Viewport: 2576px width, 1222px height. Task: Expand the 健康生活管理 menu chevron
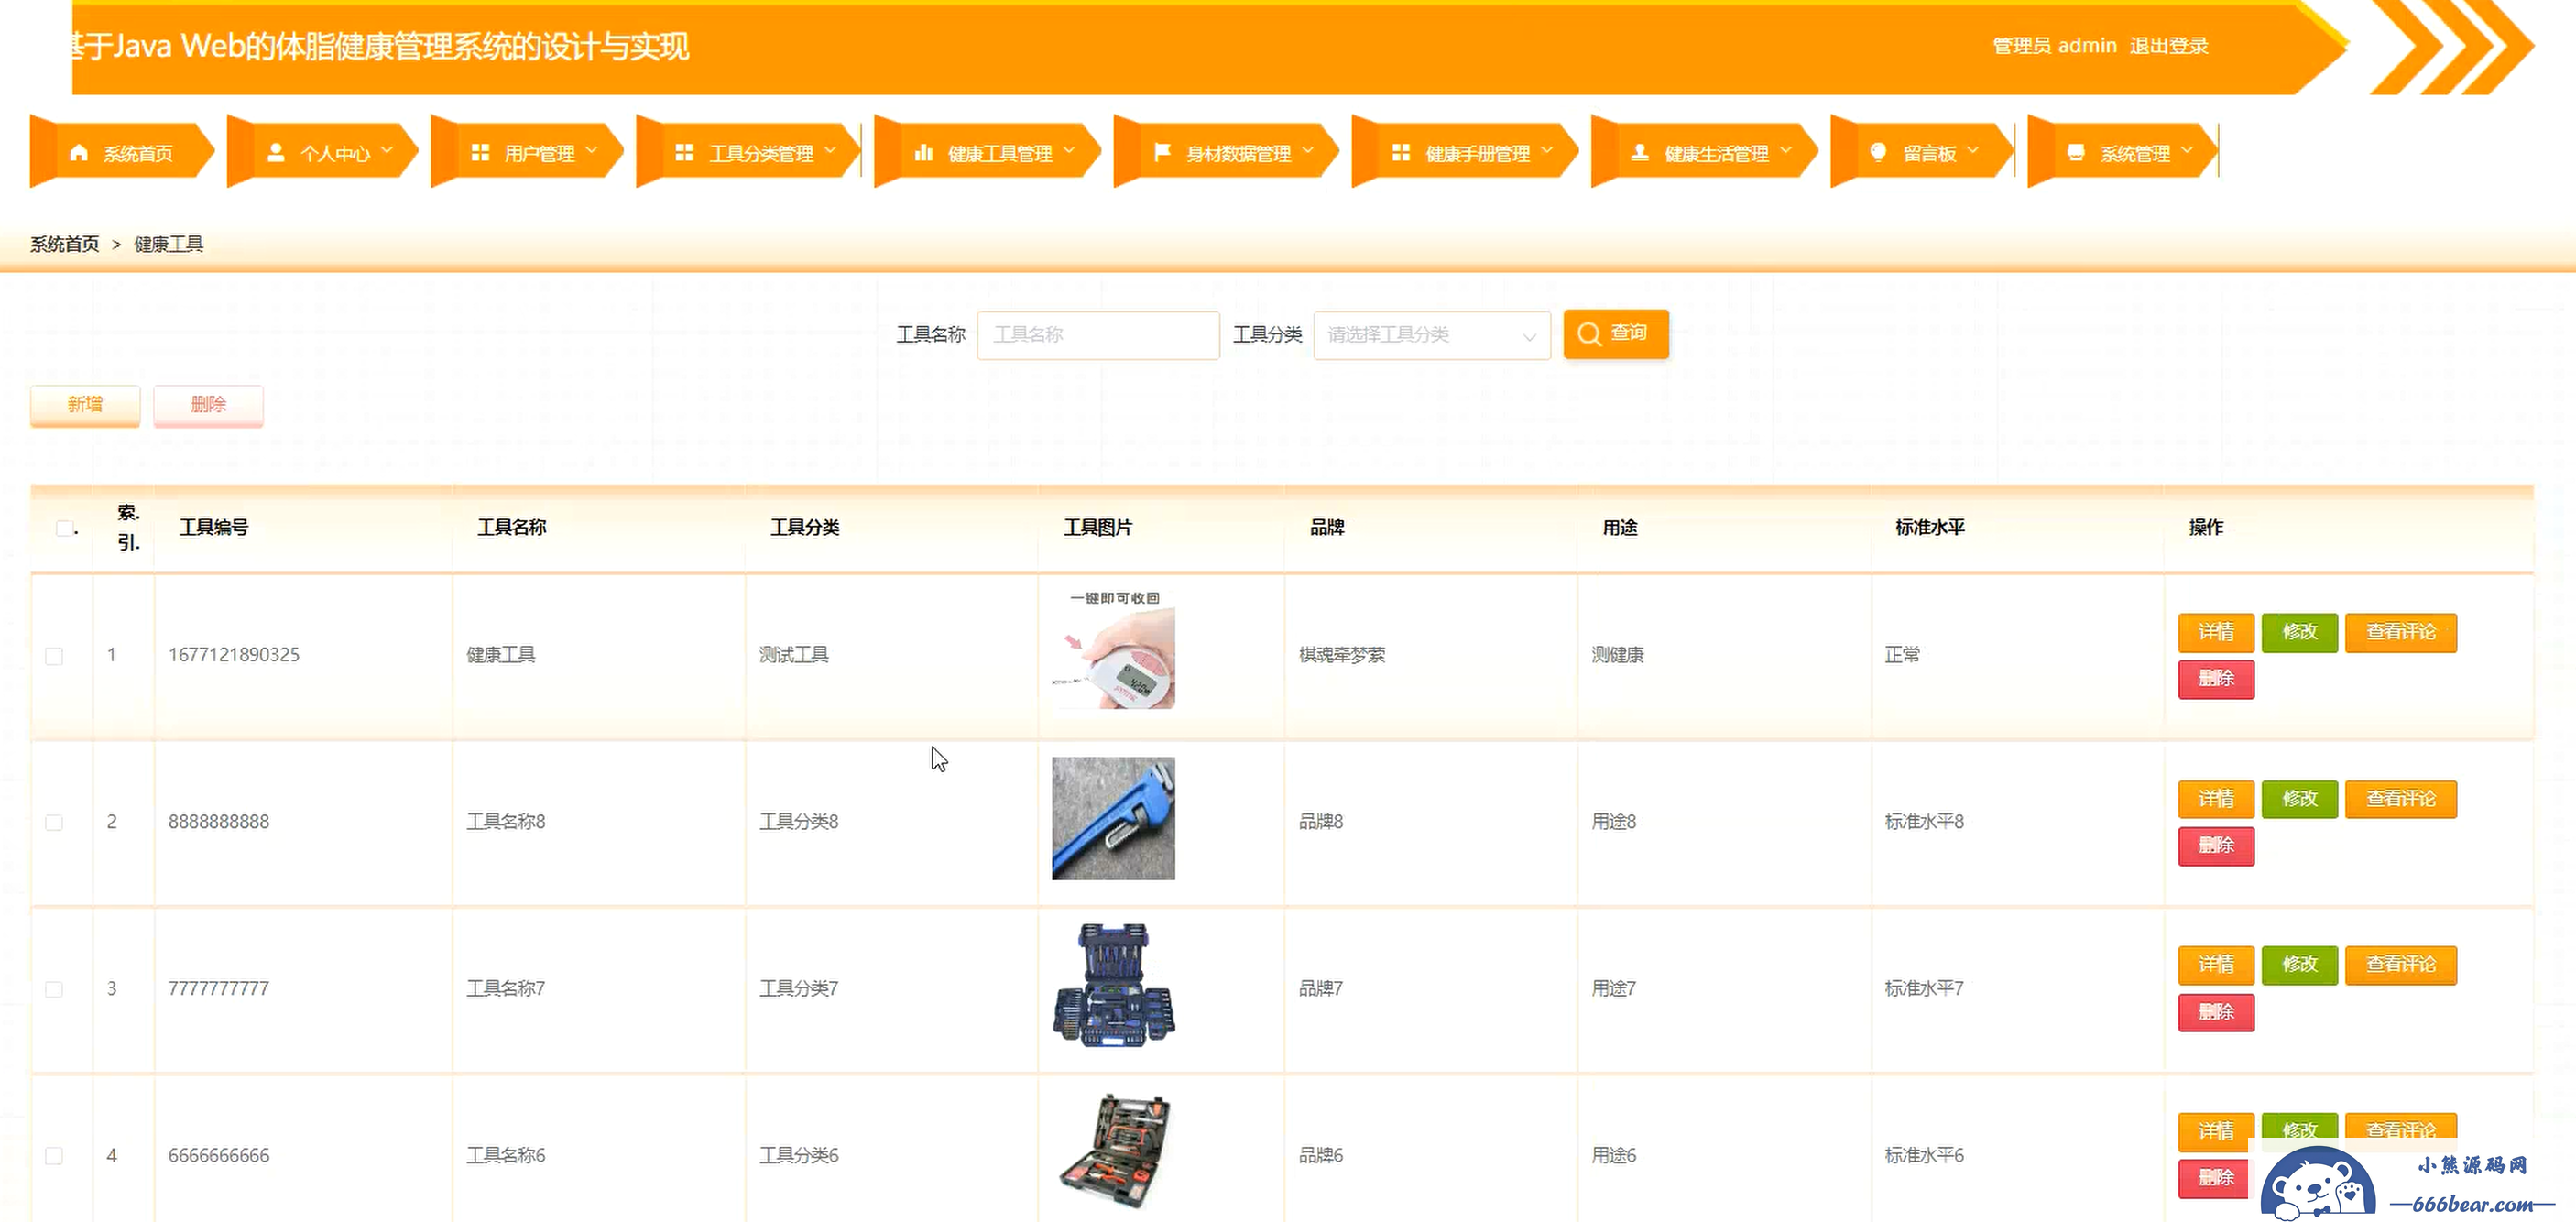pos(1786,151)
